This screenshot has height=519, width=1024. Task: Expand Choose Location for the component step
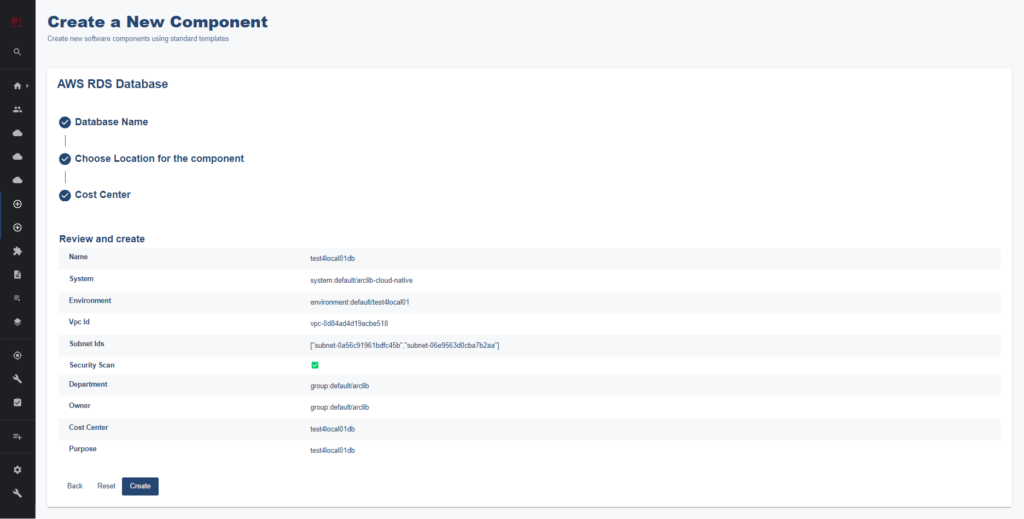(159, 158)
